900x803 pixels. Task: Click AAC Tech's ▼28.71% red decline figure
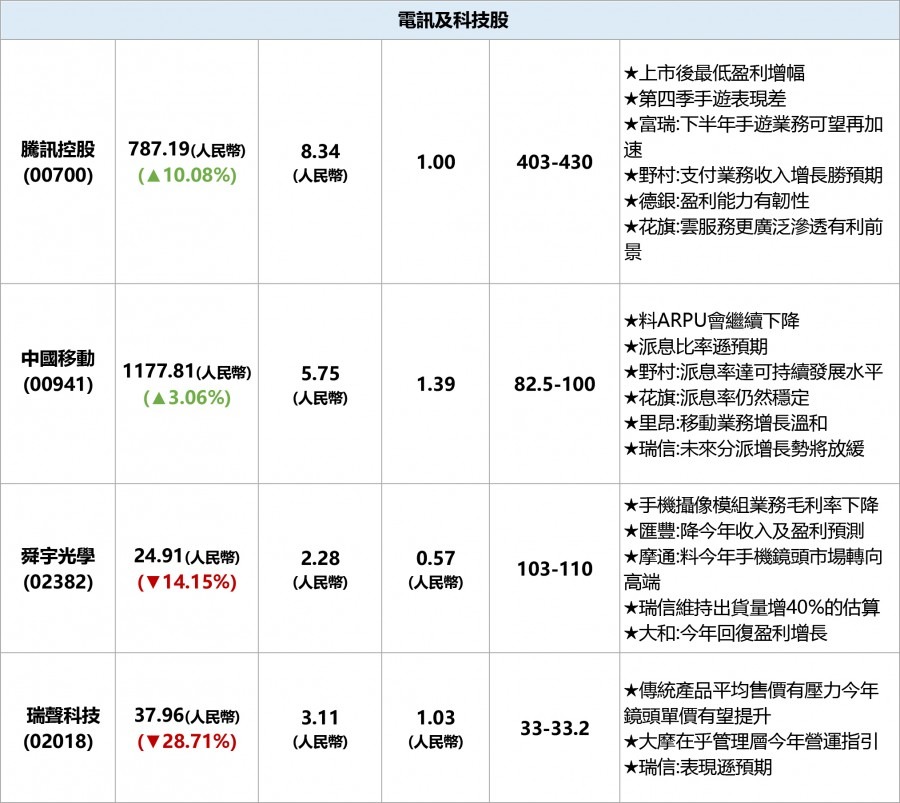coord(187,741)
